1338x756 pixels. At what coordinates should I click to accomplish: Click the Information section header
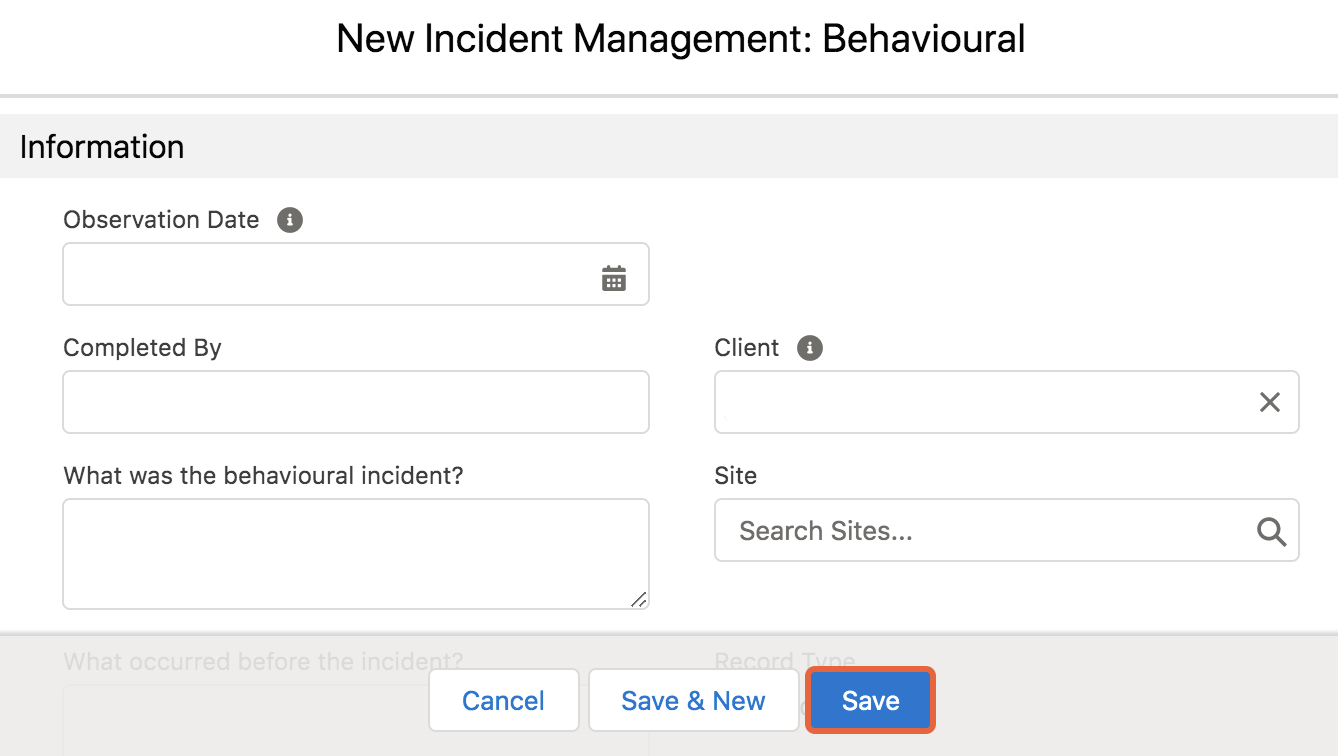pos(669,146)
